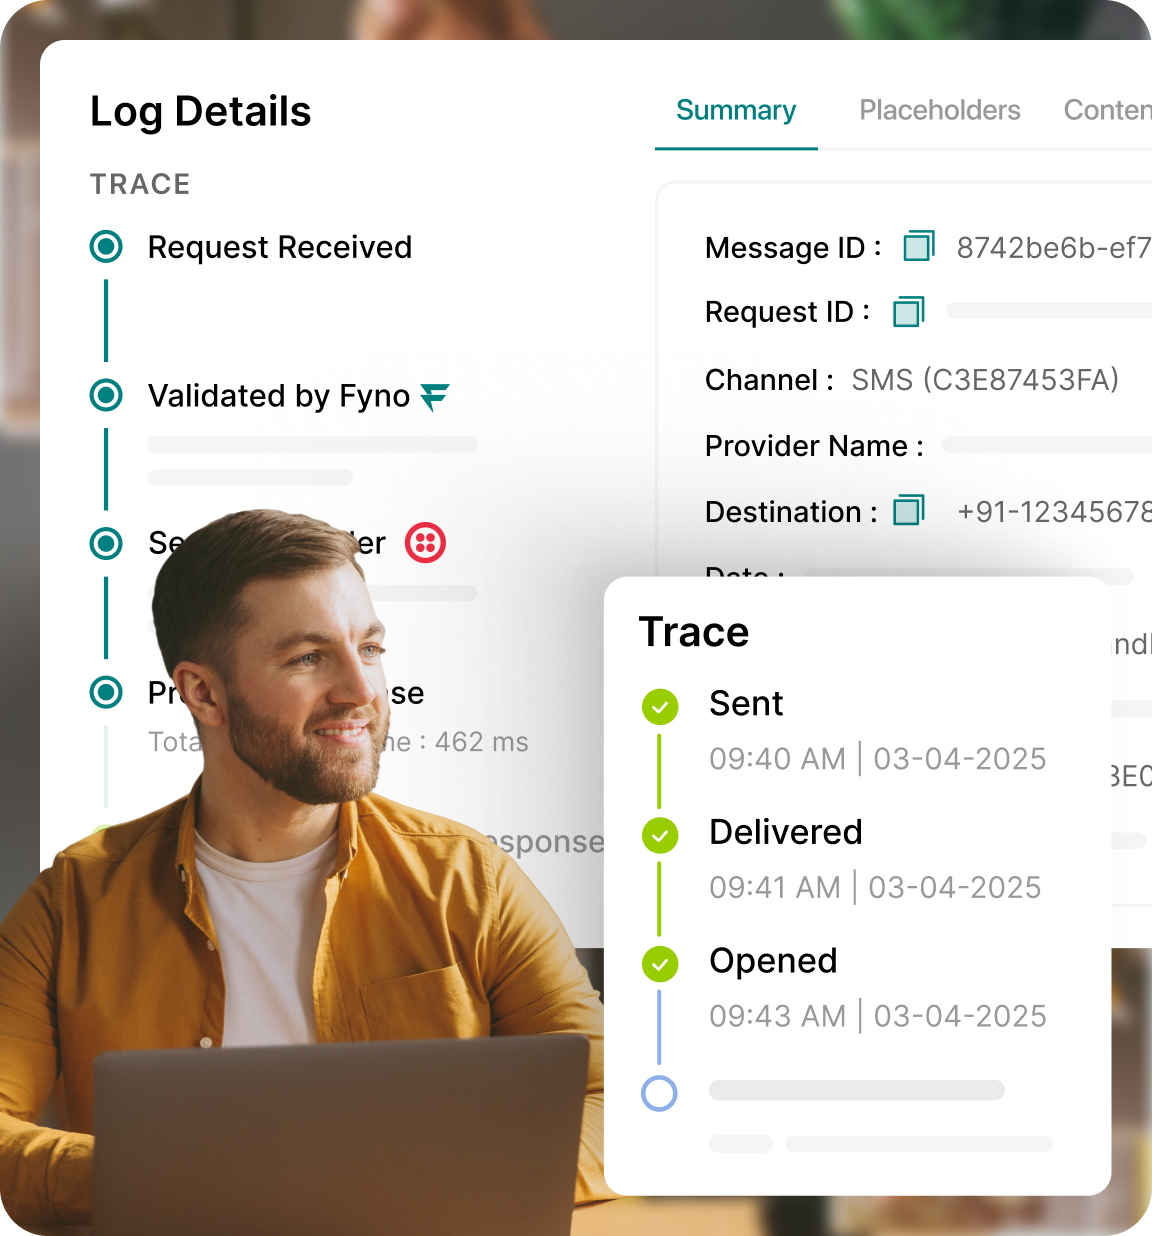Click the 'Log Details' heading
This screenshot has width=1152, height=1236.
(x=201, y=112)
